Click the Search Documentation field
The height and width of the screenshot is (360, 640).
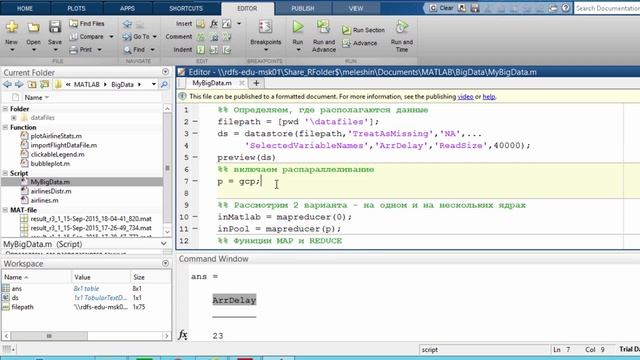point(607,8)
